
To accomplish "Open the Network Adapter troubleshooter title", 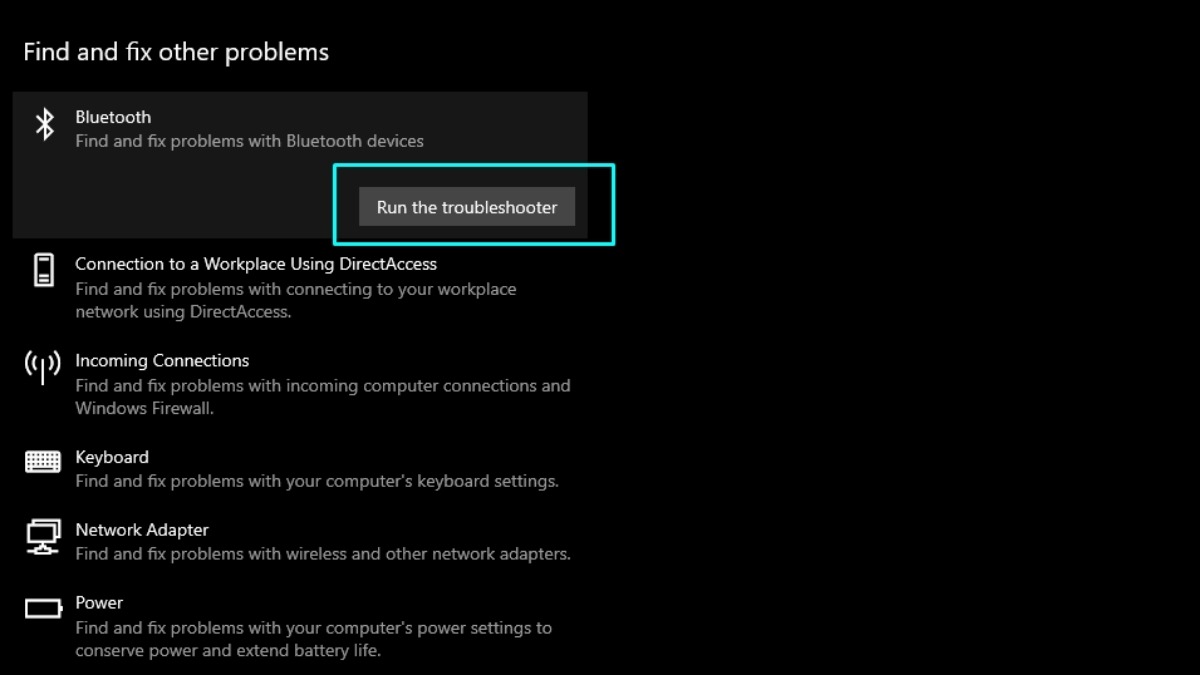I will click(142, 530).
